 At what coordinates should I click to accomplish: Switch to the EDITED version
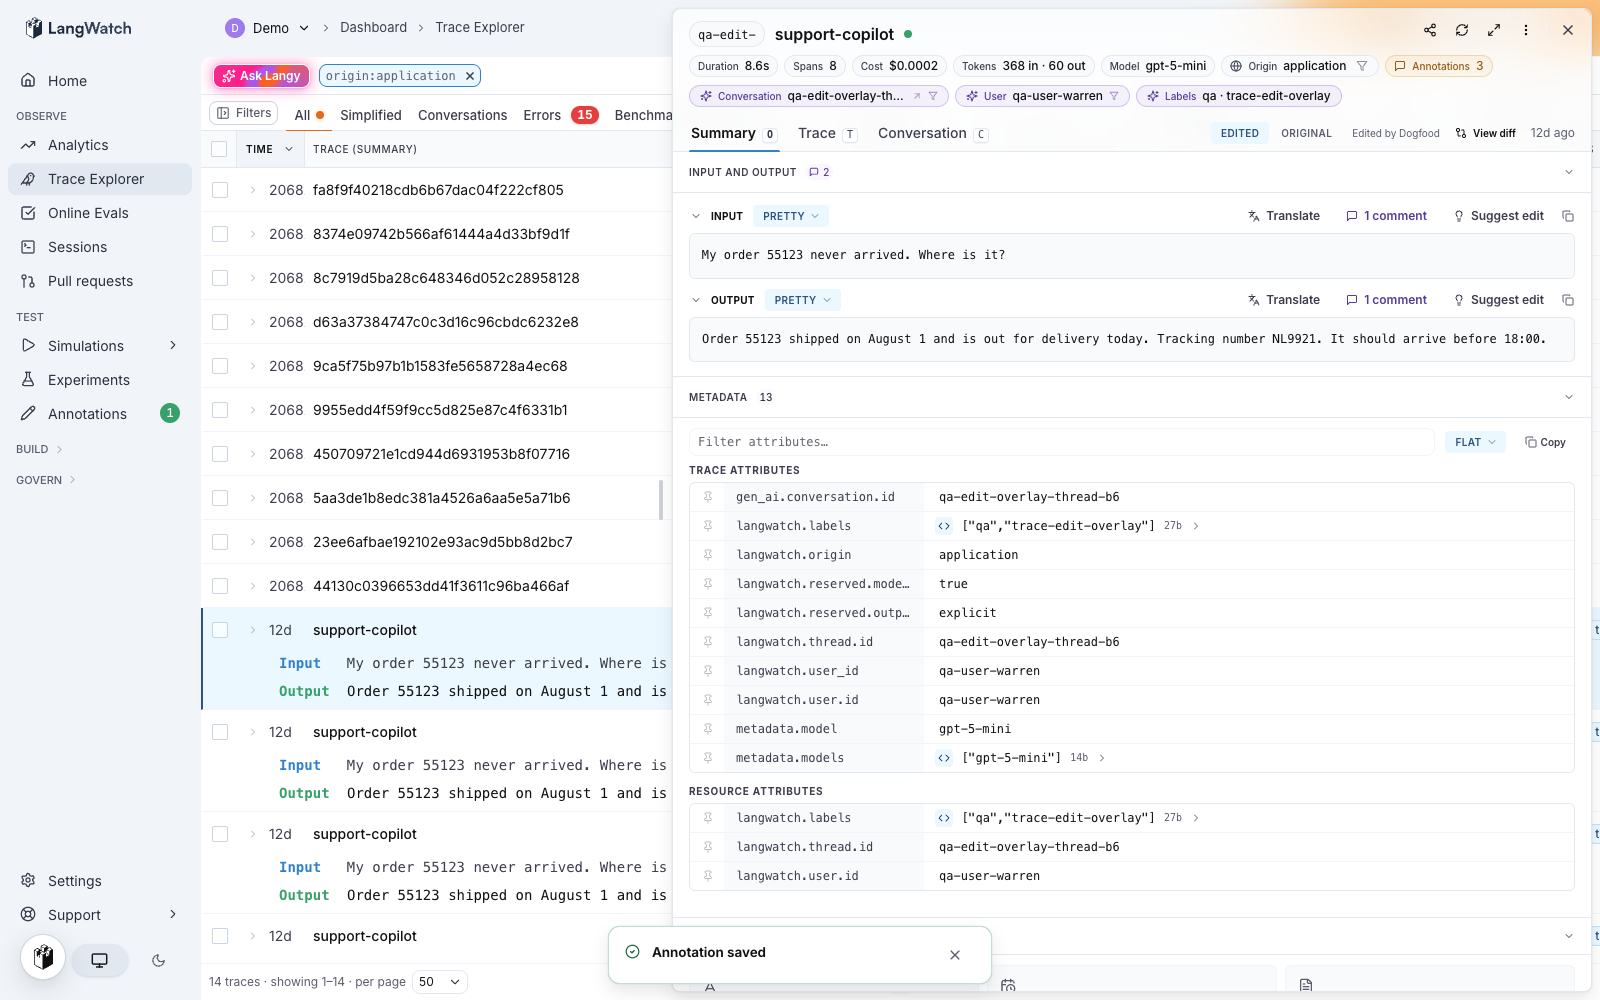point(1240,133)
